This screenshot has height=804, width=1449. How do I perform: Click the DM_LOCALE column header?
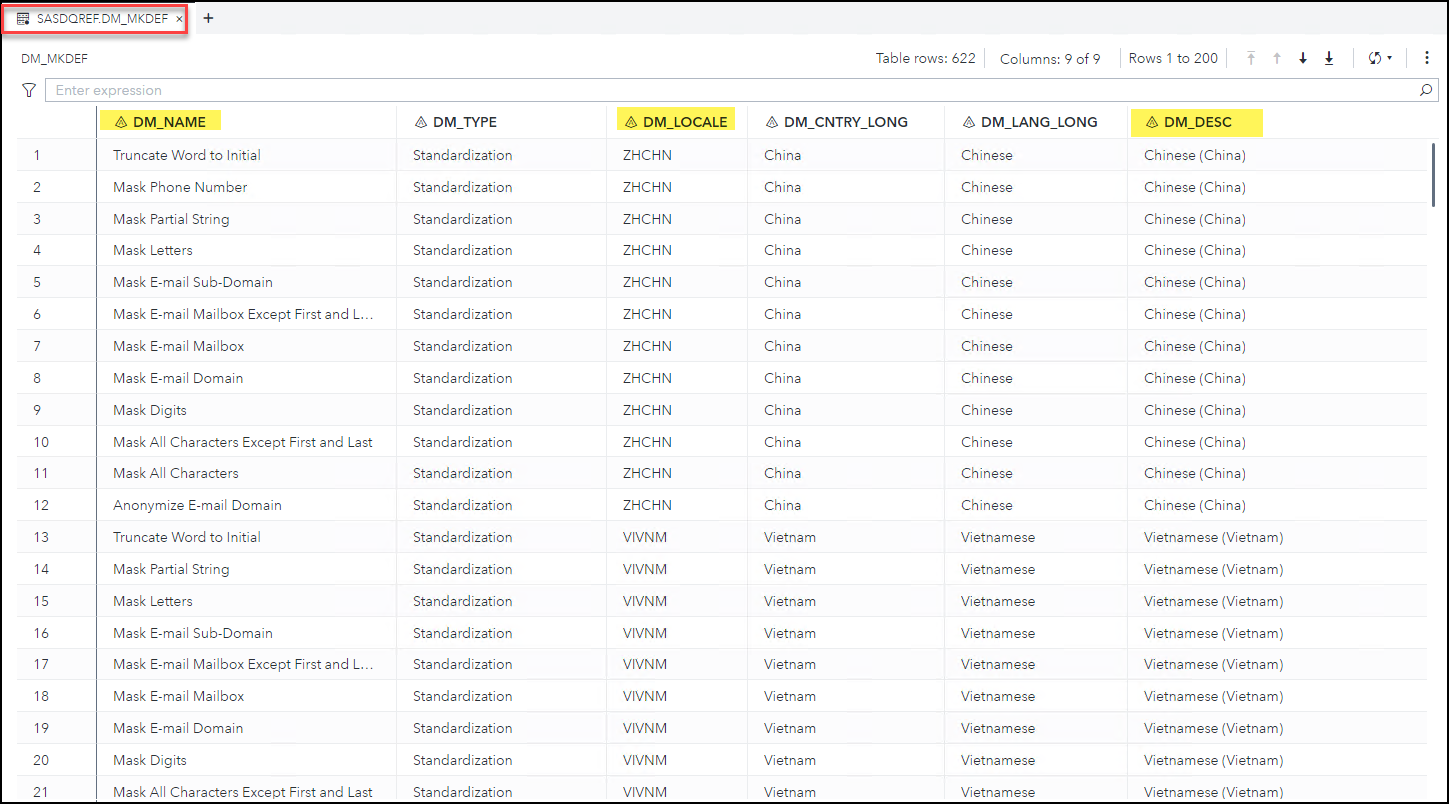click(684, 122)
